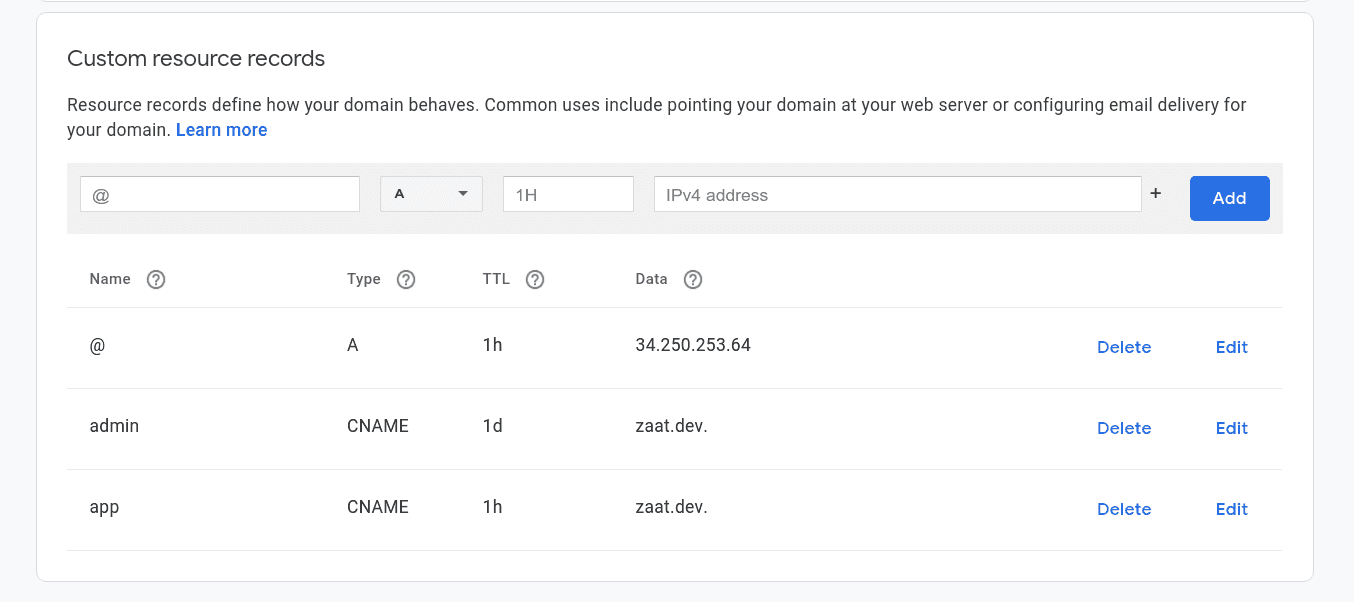Click the help icon next to Name
The width and height of the screenshot is (1354, 602).
tap(156, 280)
